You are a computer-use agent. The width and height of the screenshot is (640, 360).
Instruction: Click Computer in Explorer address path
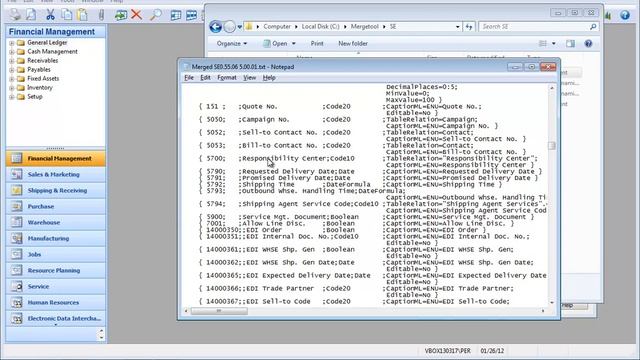tap(277, 27)
